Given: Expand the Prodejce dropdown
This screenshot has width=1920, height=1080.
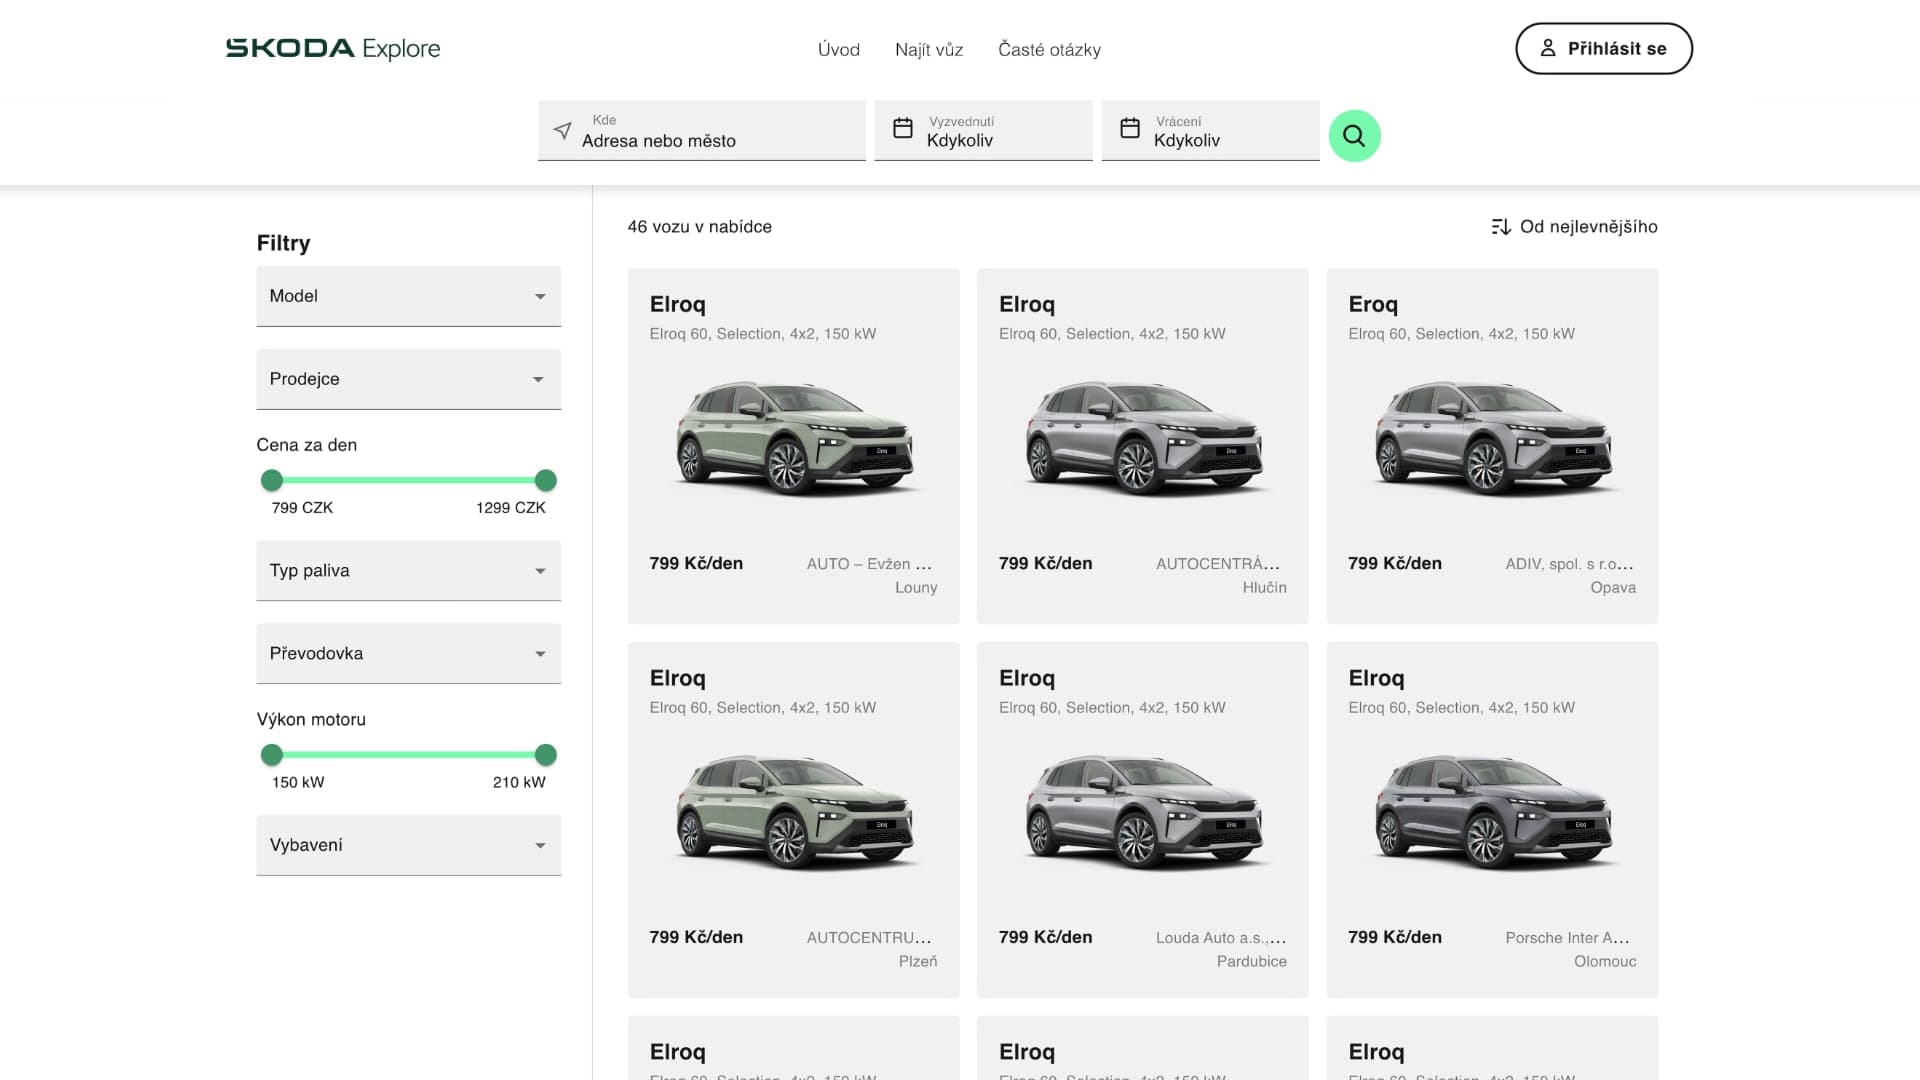Looking at the screenshot, I should click(x=408, y=379).
